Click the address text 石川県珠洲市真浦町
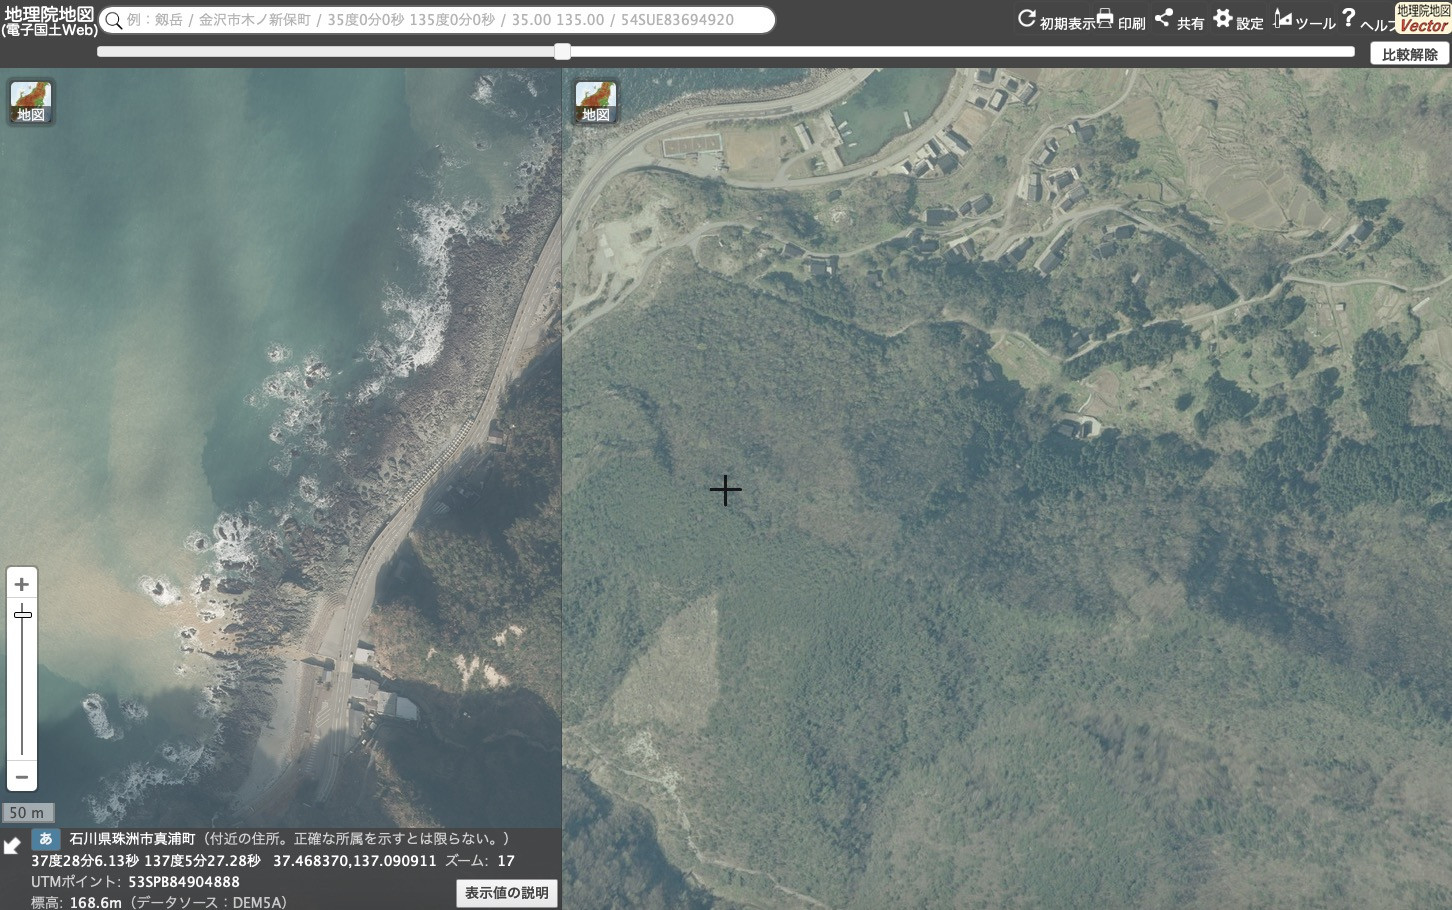 pyautogui.click(x=132, y=839)
